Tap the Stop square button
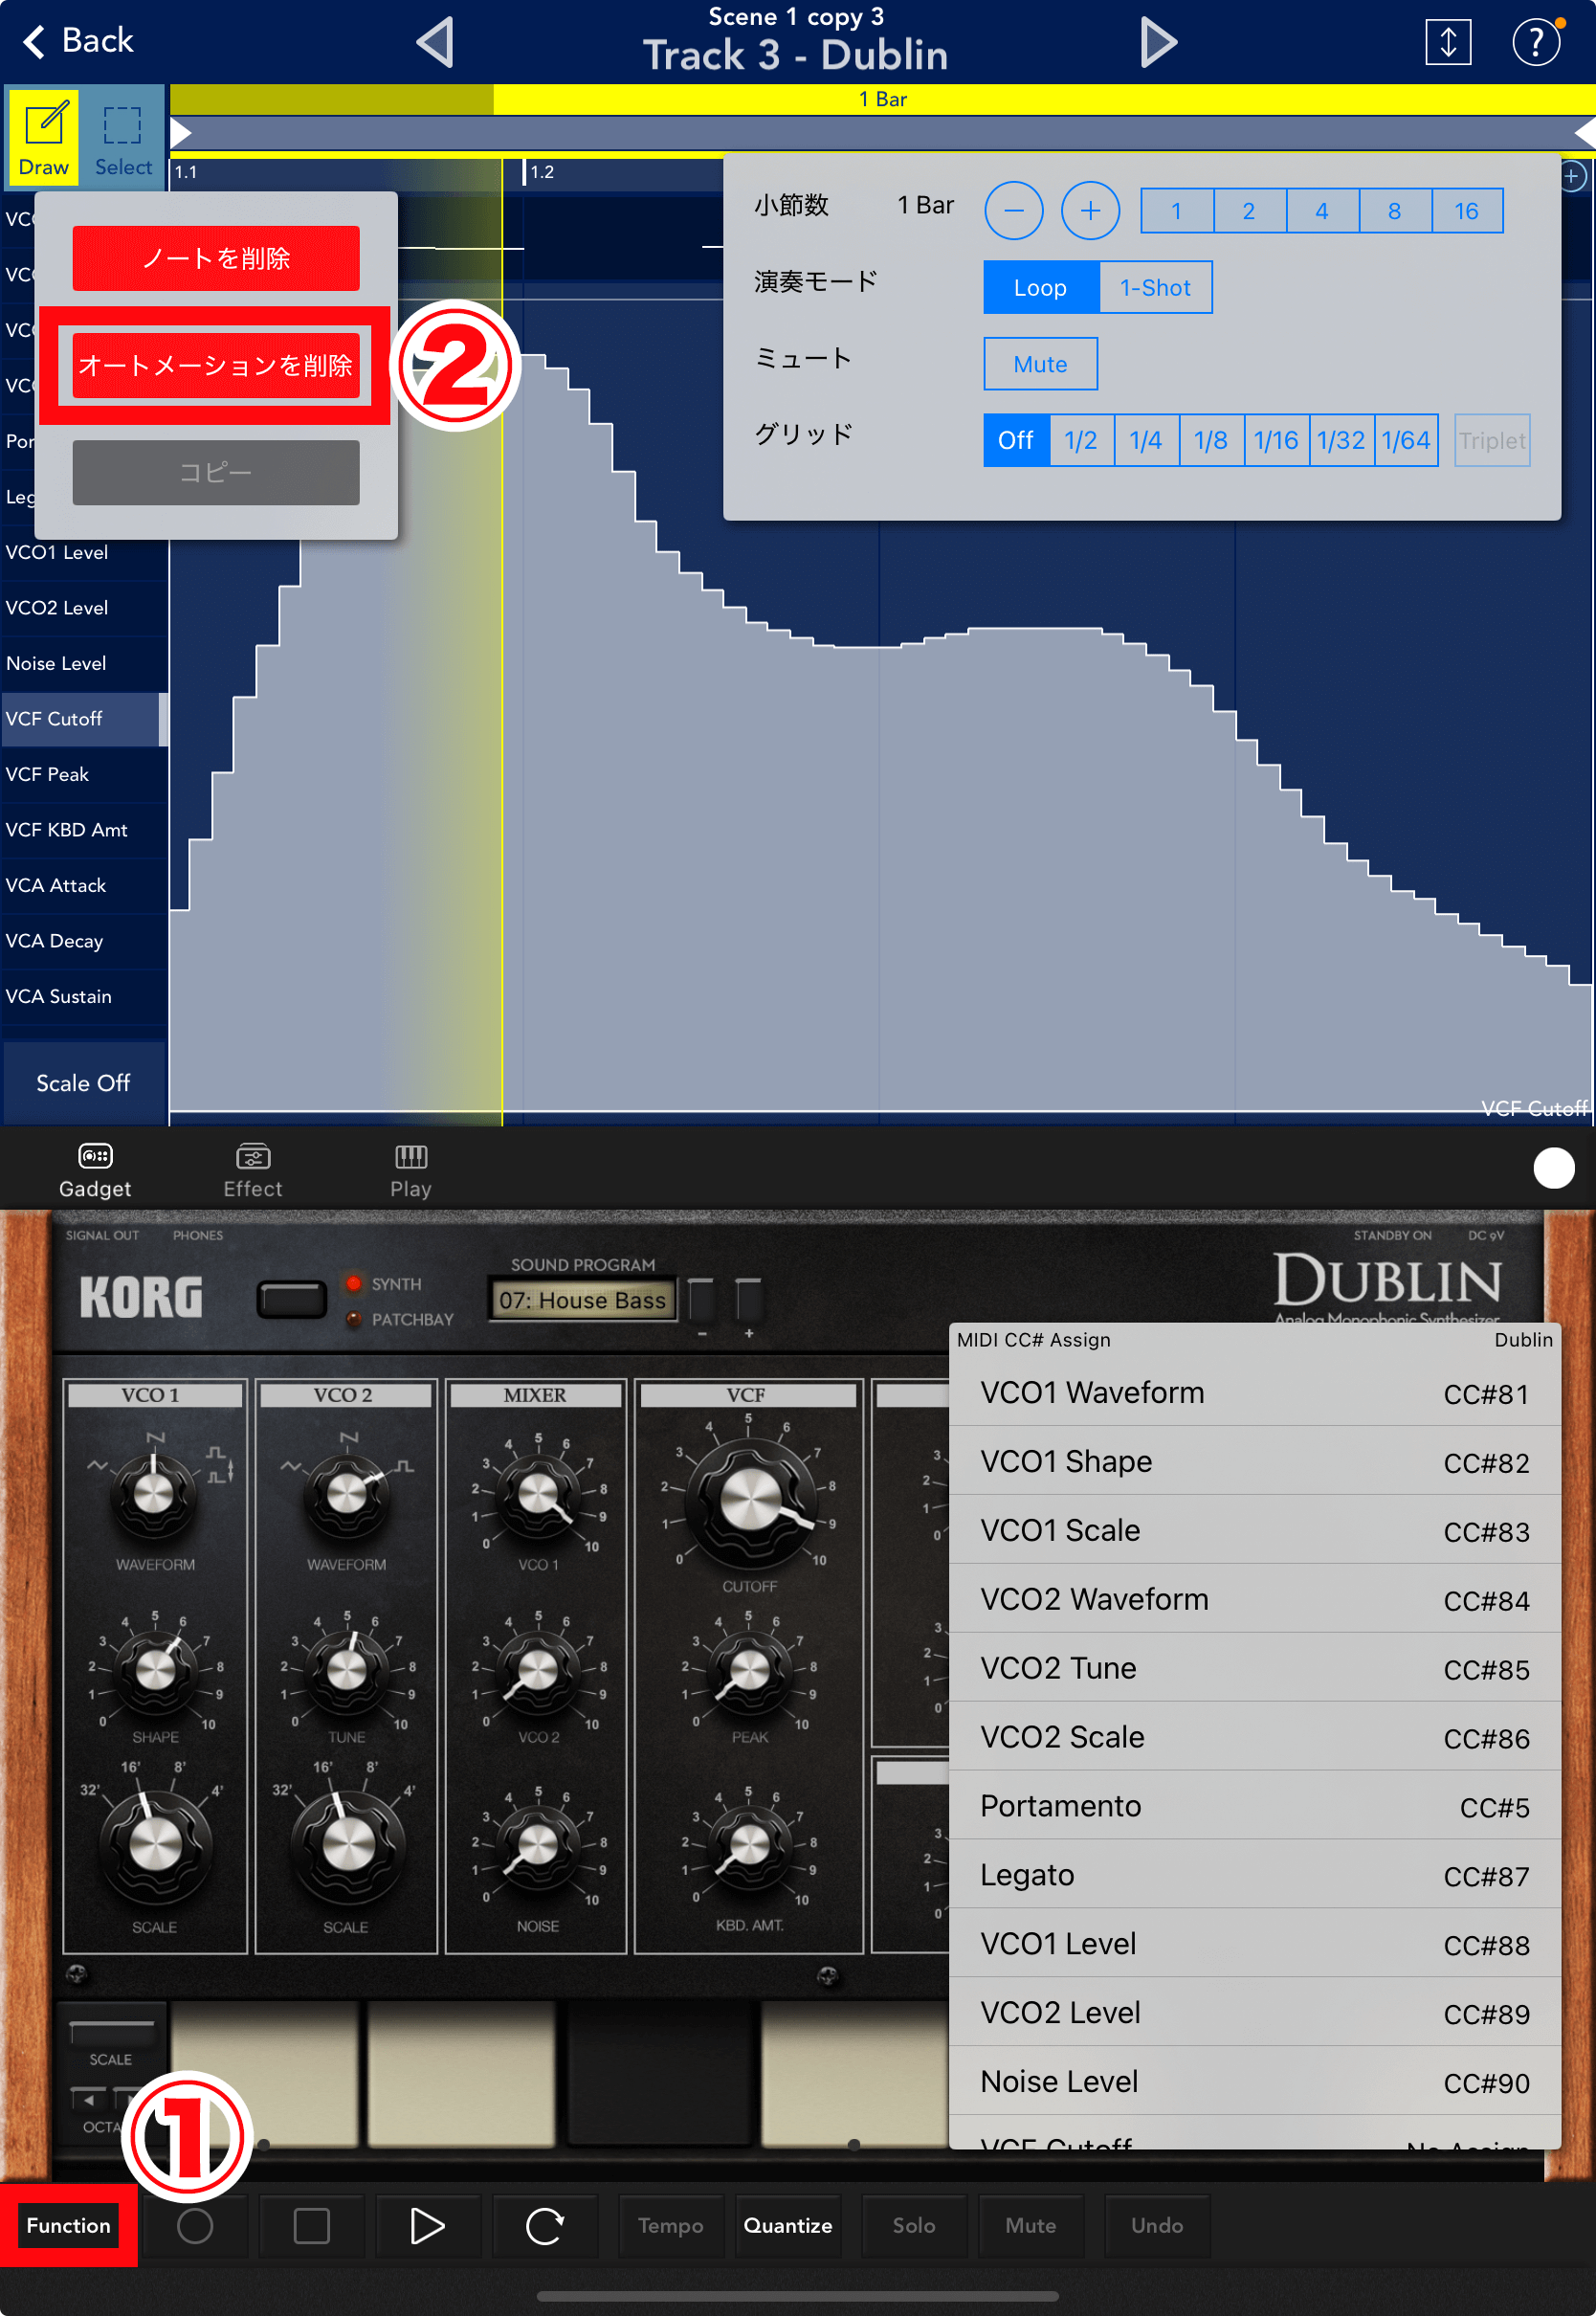 [x=311, y=2226]
